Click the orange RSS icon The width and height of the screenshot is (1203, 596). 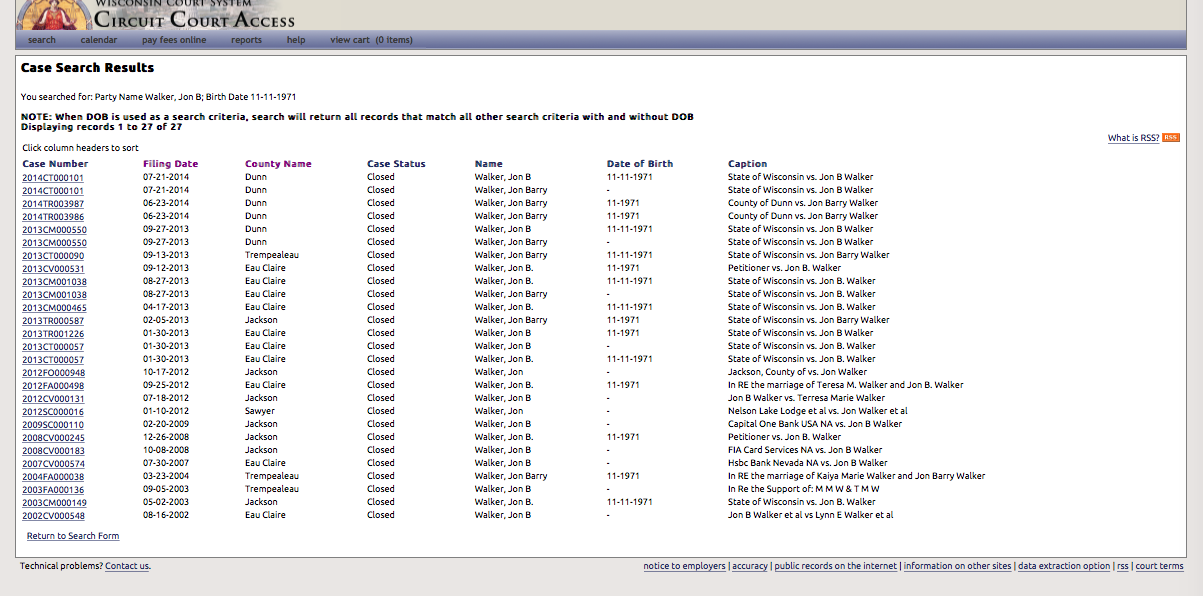(1170, 138)
